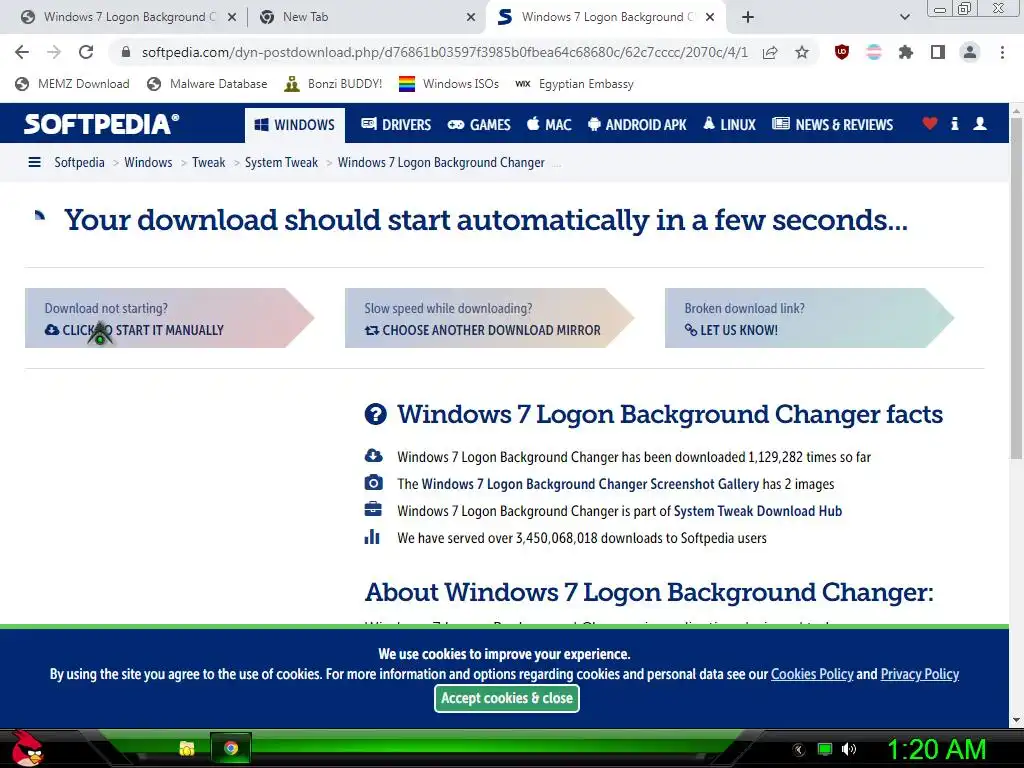The width and height of the screenshot is (1024, 768).
Task: Click the padlock site info icon
Action: (x=126, y=52)
